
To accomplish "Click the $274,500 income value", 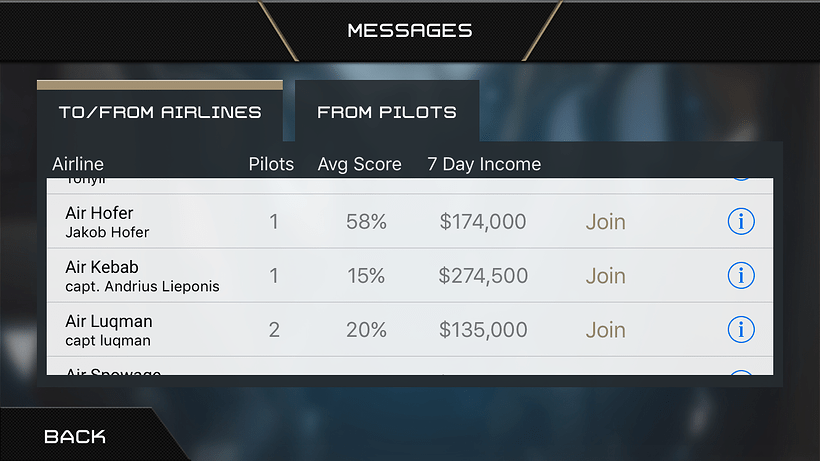I will pos(483,275).
